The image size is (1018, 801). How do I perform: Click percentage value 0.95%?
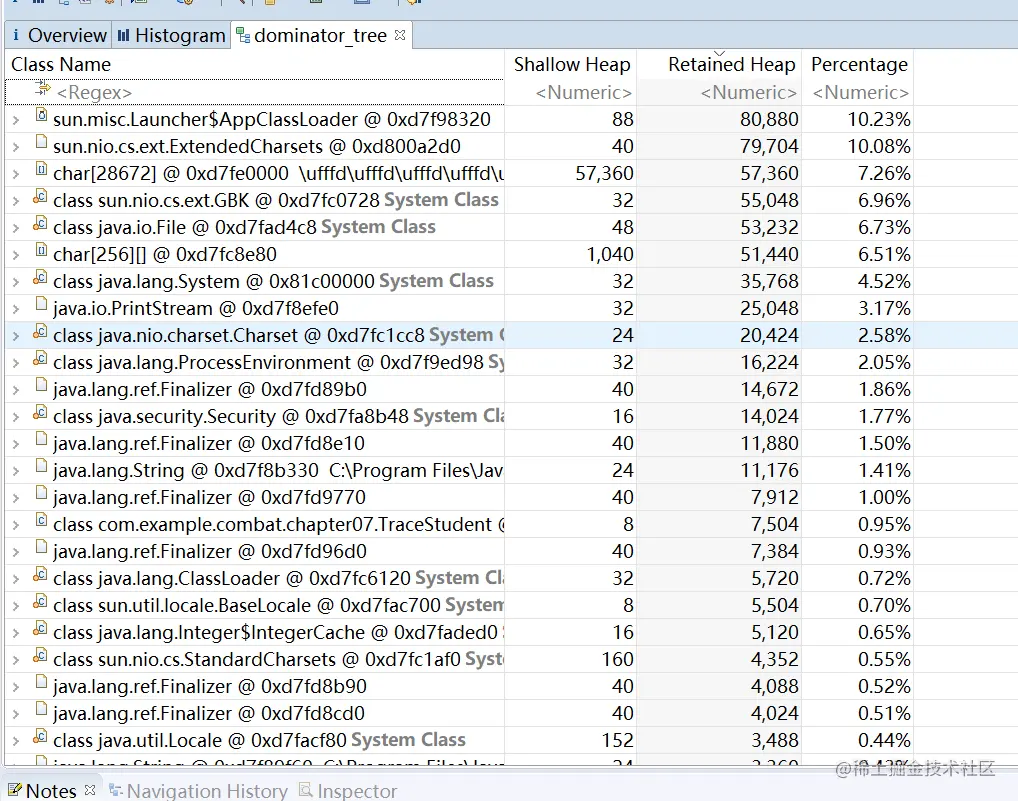(x=884, y=524)
